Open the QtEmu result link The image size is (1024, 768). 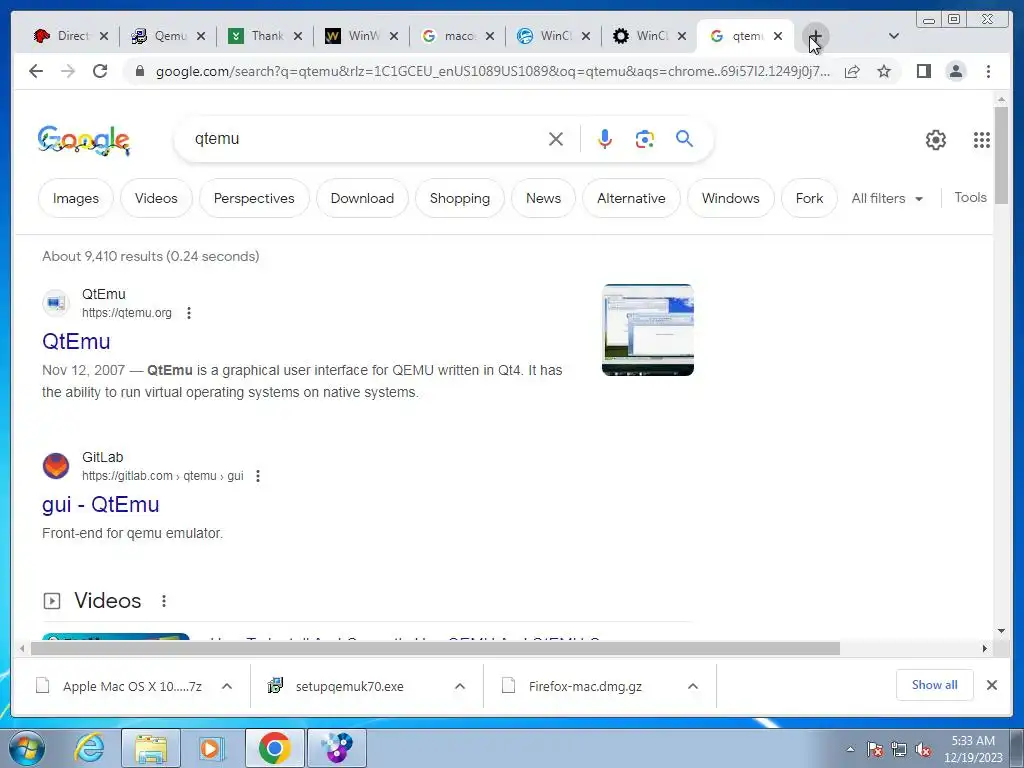(76, 342)
